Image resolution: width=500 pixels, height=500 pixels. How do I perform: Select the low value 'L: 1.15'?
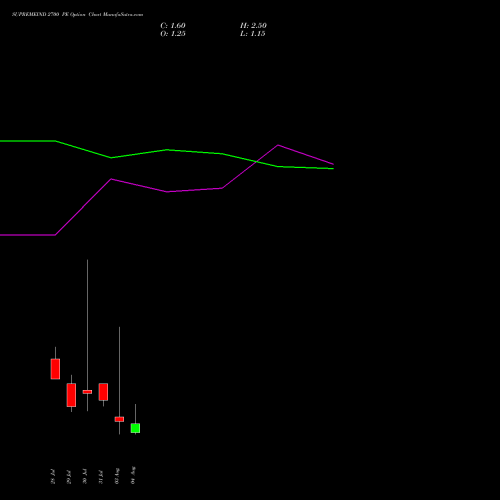point(252,34)
